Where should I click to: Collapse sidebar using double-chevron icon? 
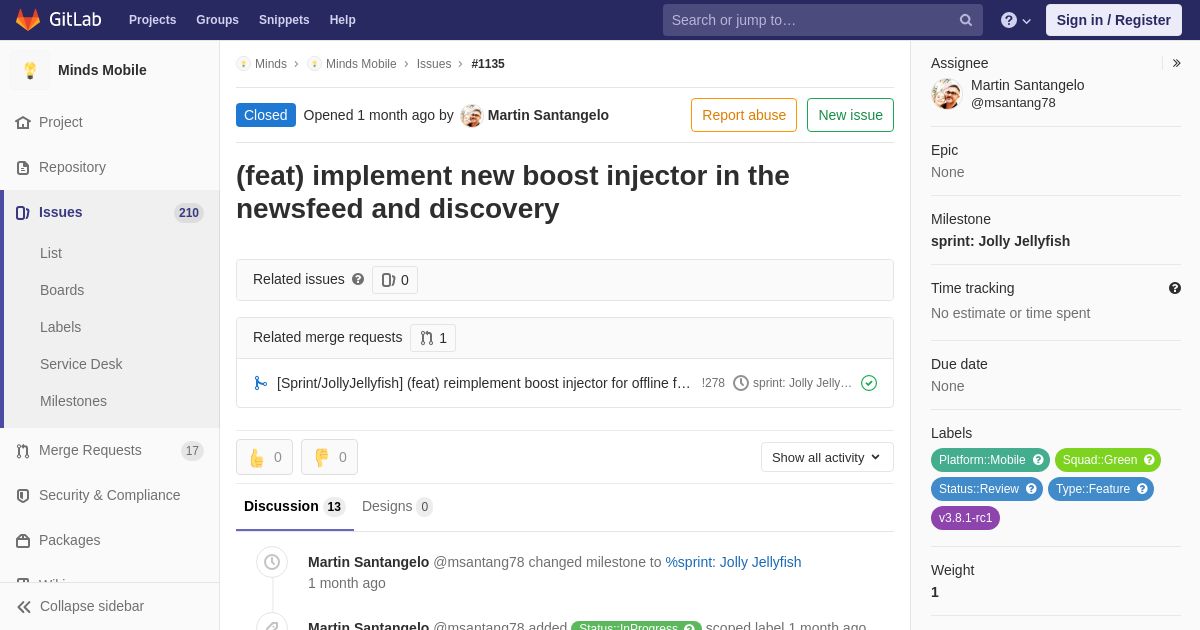pos(24,607)
